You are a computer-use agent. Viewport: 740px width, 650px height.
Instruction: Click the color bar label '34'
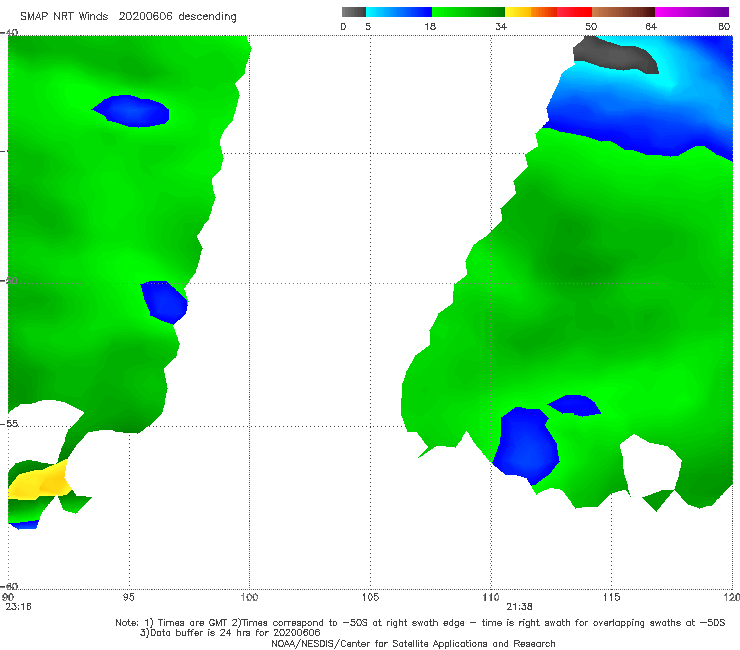(501, 26)
